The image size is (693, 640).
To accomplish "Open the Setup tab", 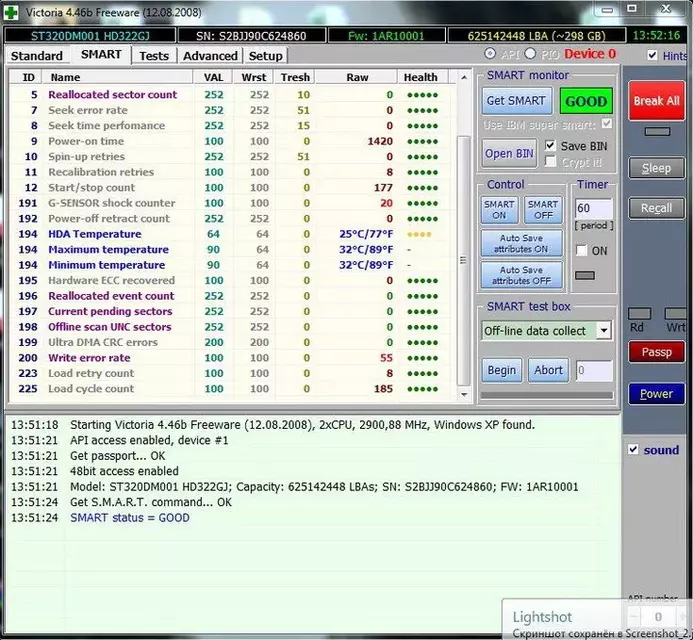I will click(265, 56).
